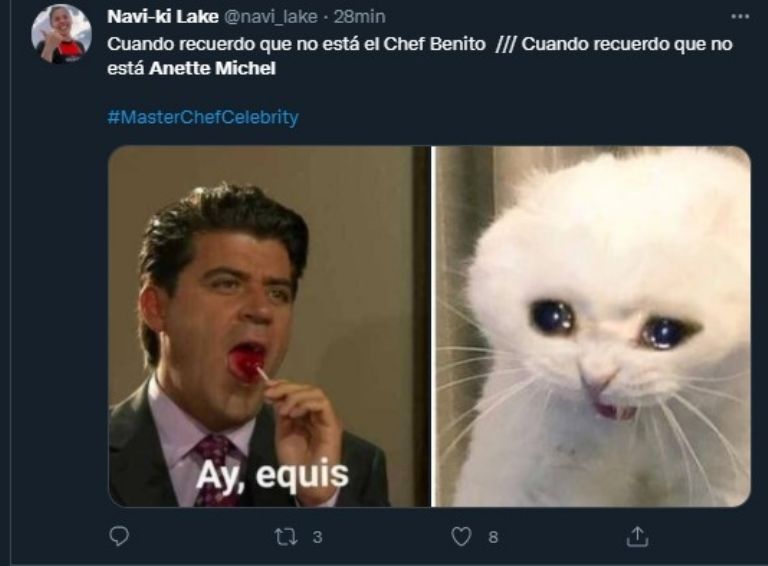
Task: Click the Navi-ki Lake display name
Action: [x=163, y=17]
